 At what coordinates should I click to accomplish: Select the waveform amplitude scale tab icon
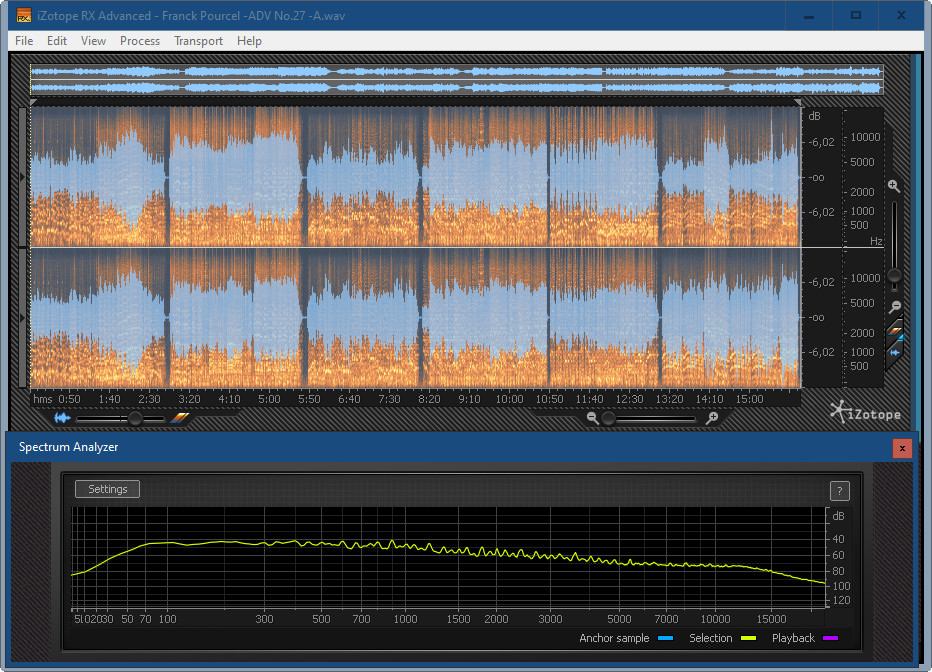pyautogui.click(x=896, y=352)
